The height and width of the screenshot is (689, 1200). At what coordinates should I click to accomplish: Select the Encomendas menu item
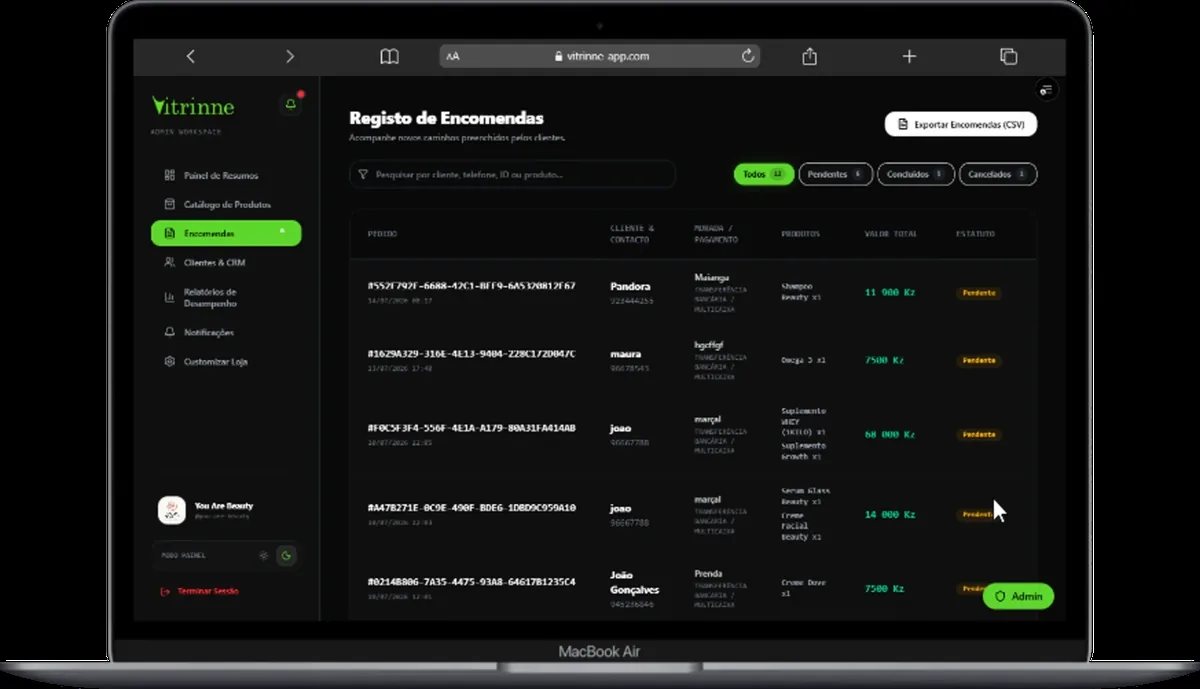[x=226, y=233]
